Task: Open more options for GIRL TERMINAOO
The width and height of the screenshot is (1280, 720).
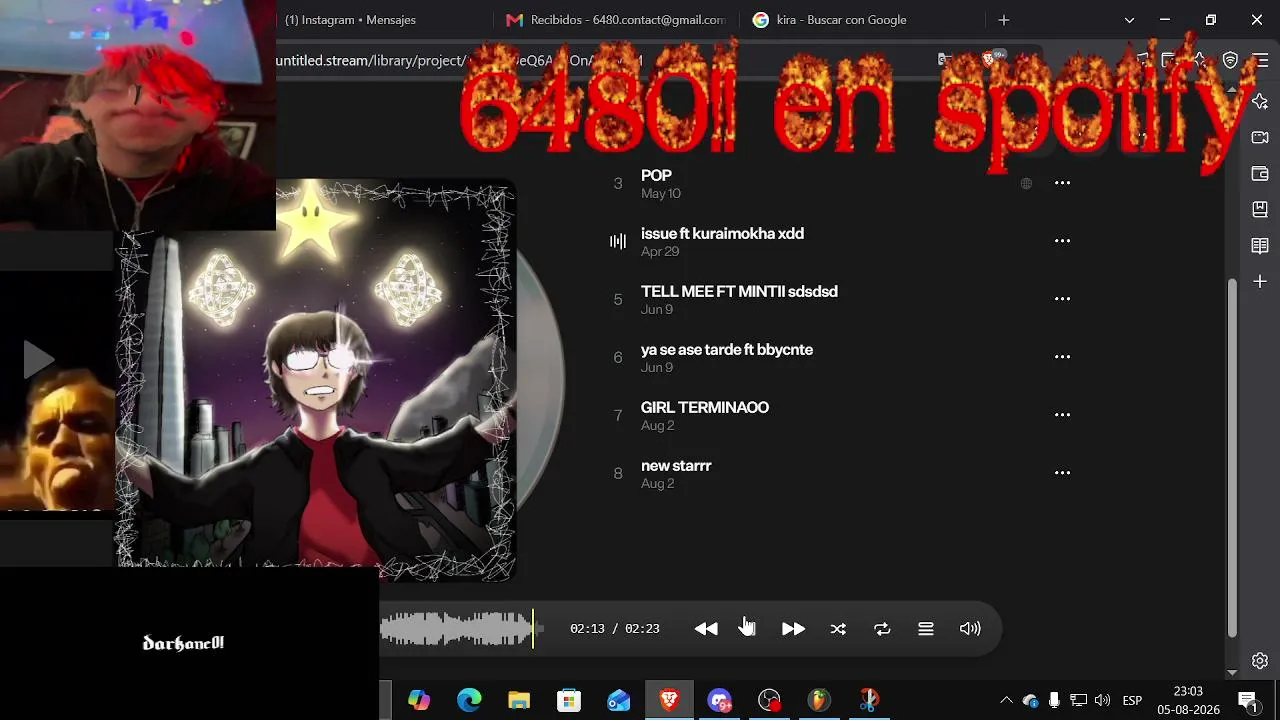Action: coord(1062,415)
